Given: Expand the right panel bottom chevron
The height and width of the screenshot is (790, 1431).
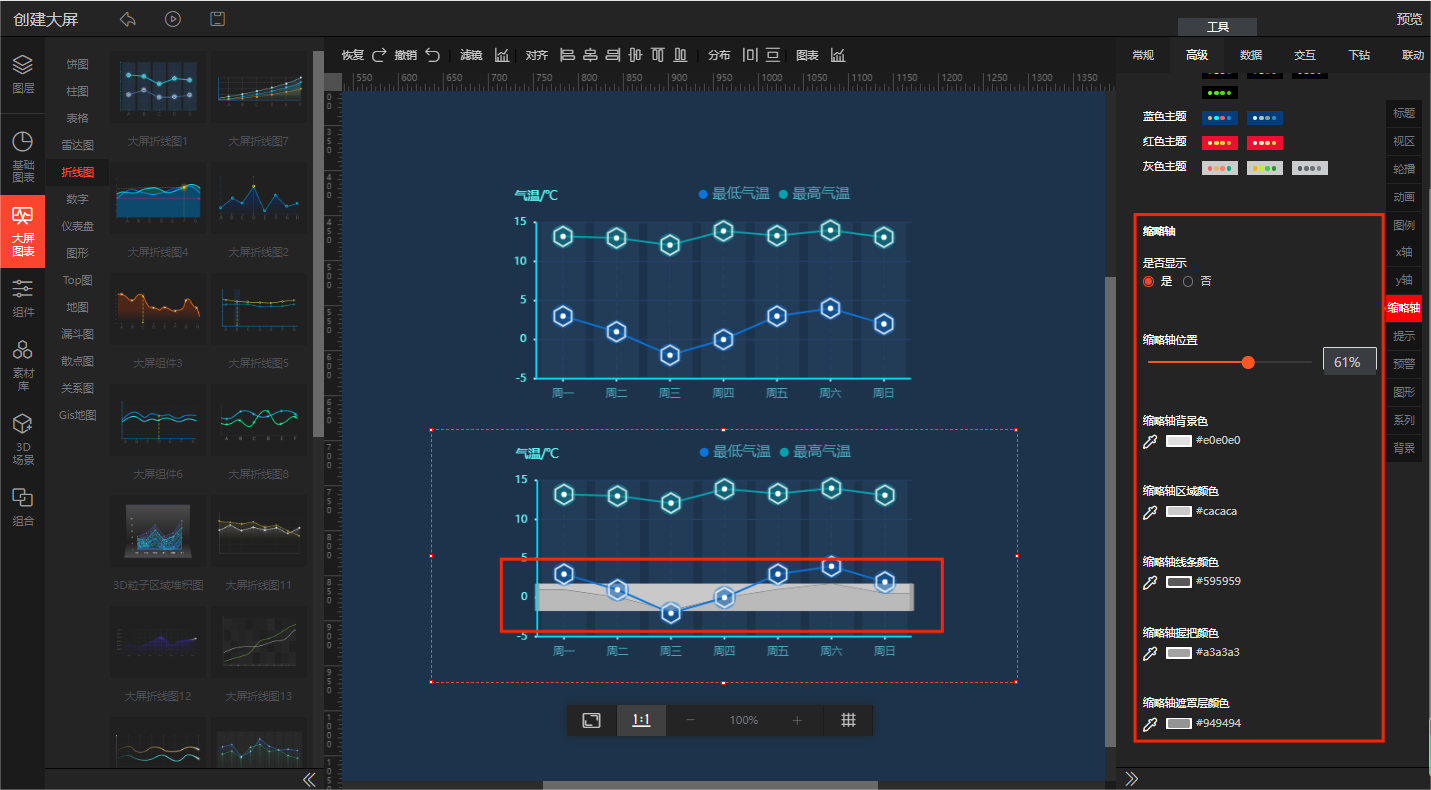Looking at the screenshot, I should tap(1132, 778).
